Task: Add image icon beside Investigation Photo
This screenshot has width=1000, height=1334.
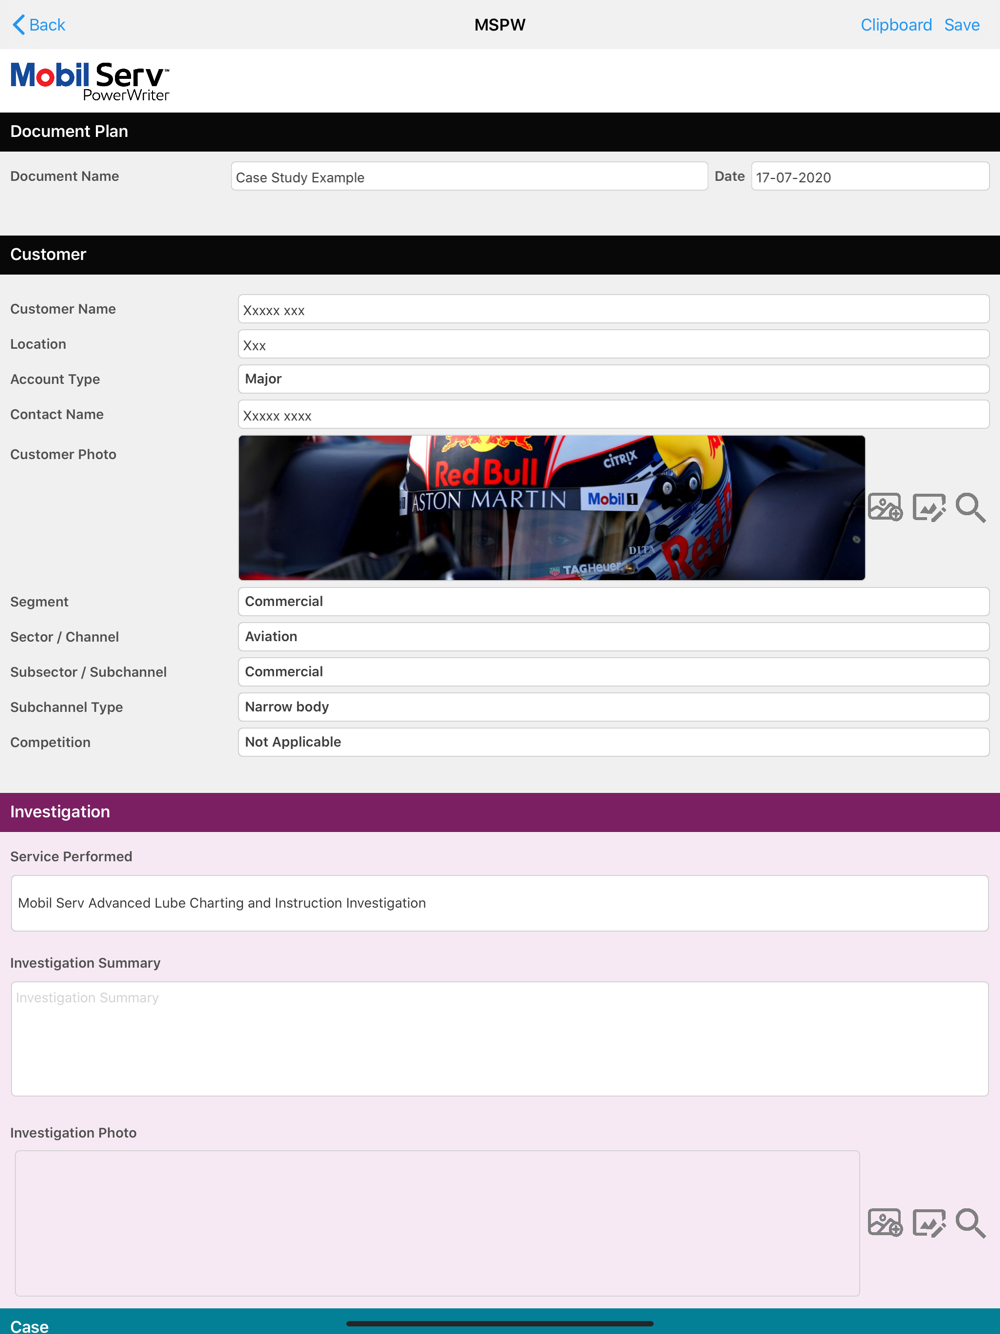Action: point(885,1223)
